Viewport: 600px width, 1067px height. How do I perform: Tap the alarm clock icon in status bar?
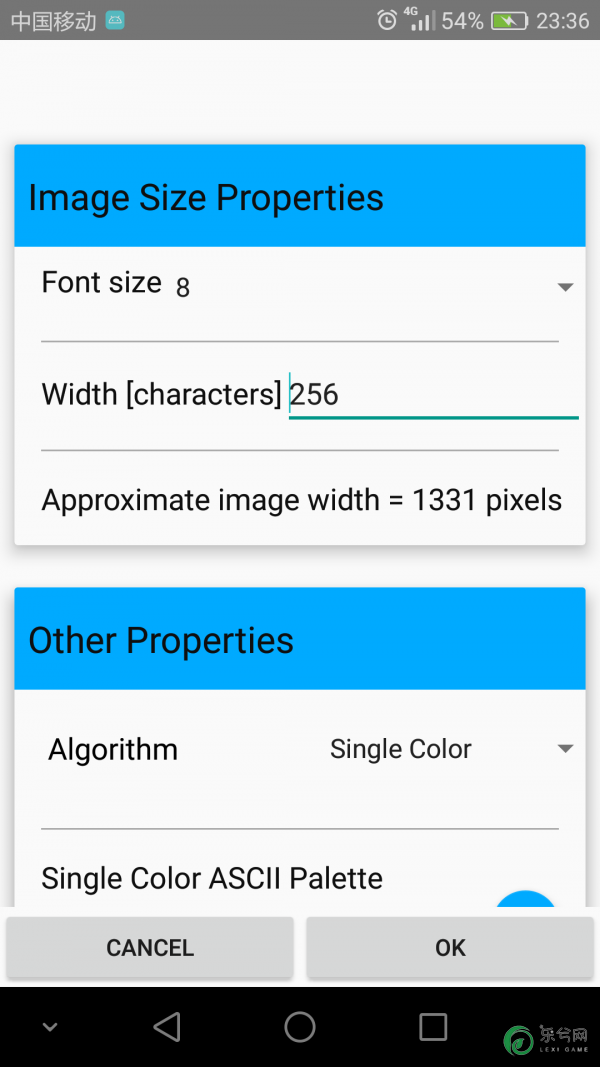(x=387, y=20)
